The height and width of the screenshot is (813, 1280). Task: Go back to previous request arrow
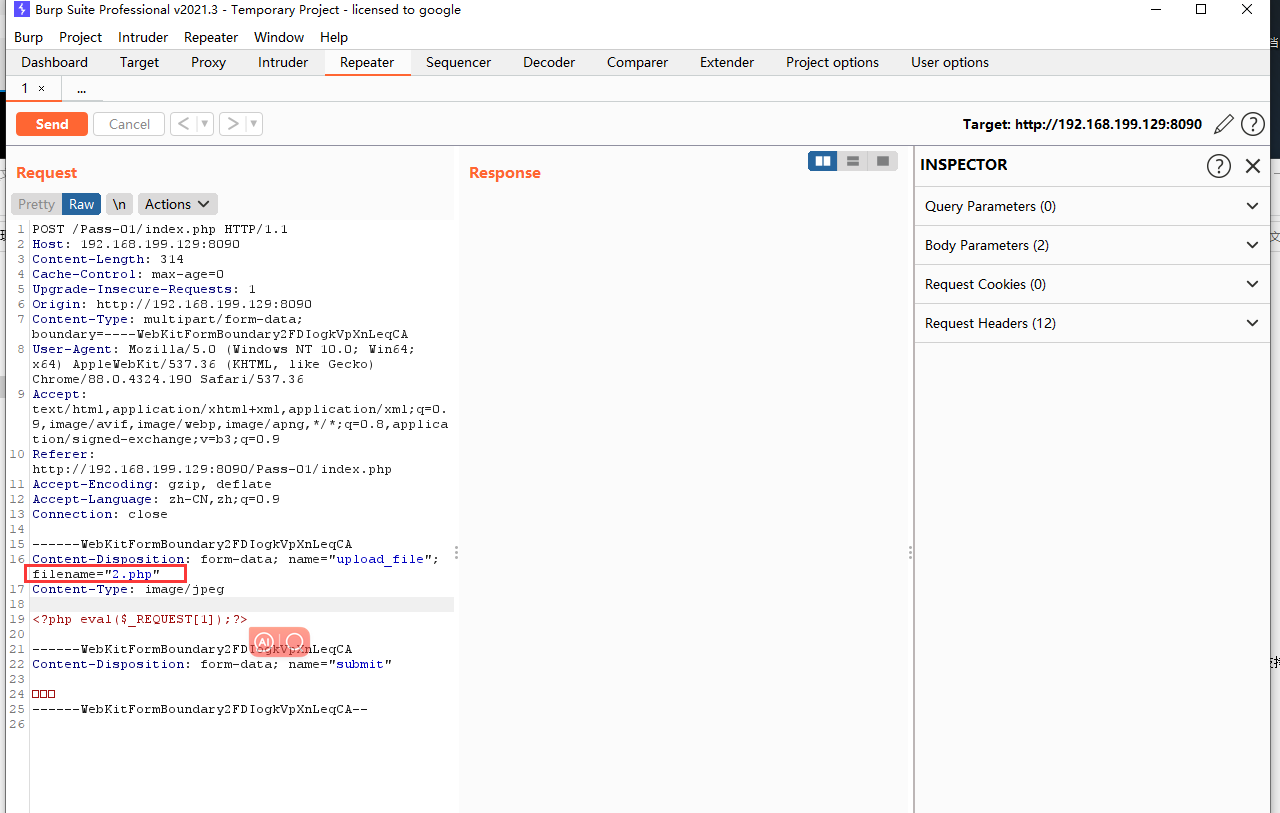pyautogui.click(x=183, y=124)
